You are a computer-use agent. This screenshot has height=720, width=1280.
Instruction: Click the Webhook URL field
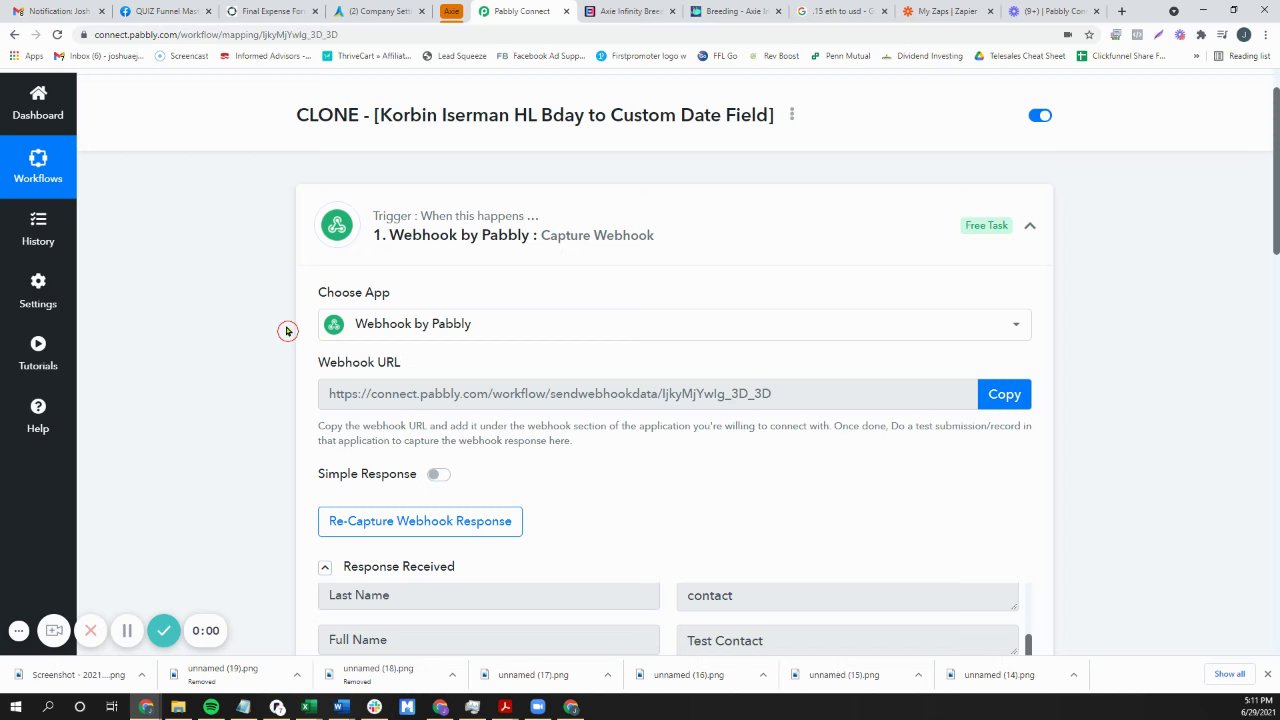648,394
